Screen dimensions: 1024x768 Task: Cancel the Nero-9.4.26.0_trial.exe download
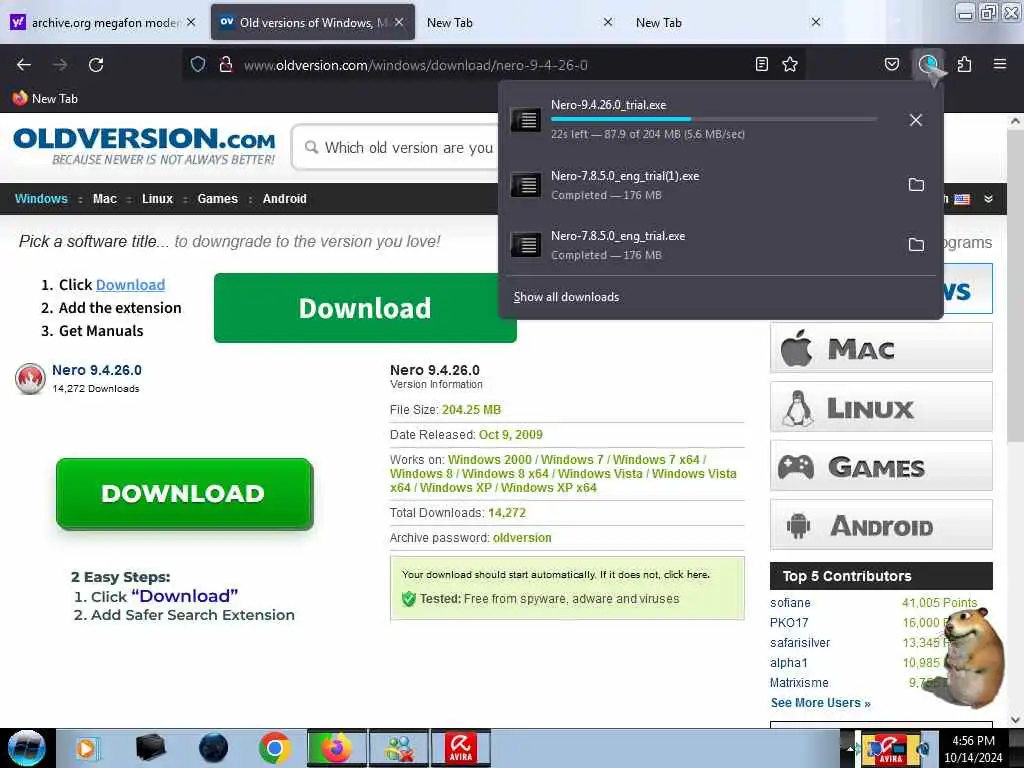point(916,120)
